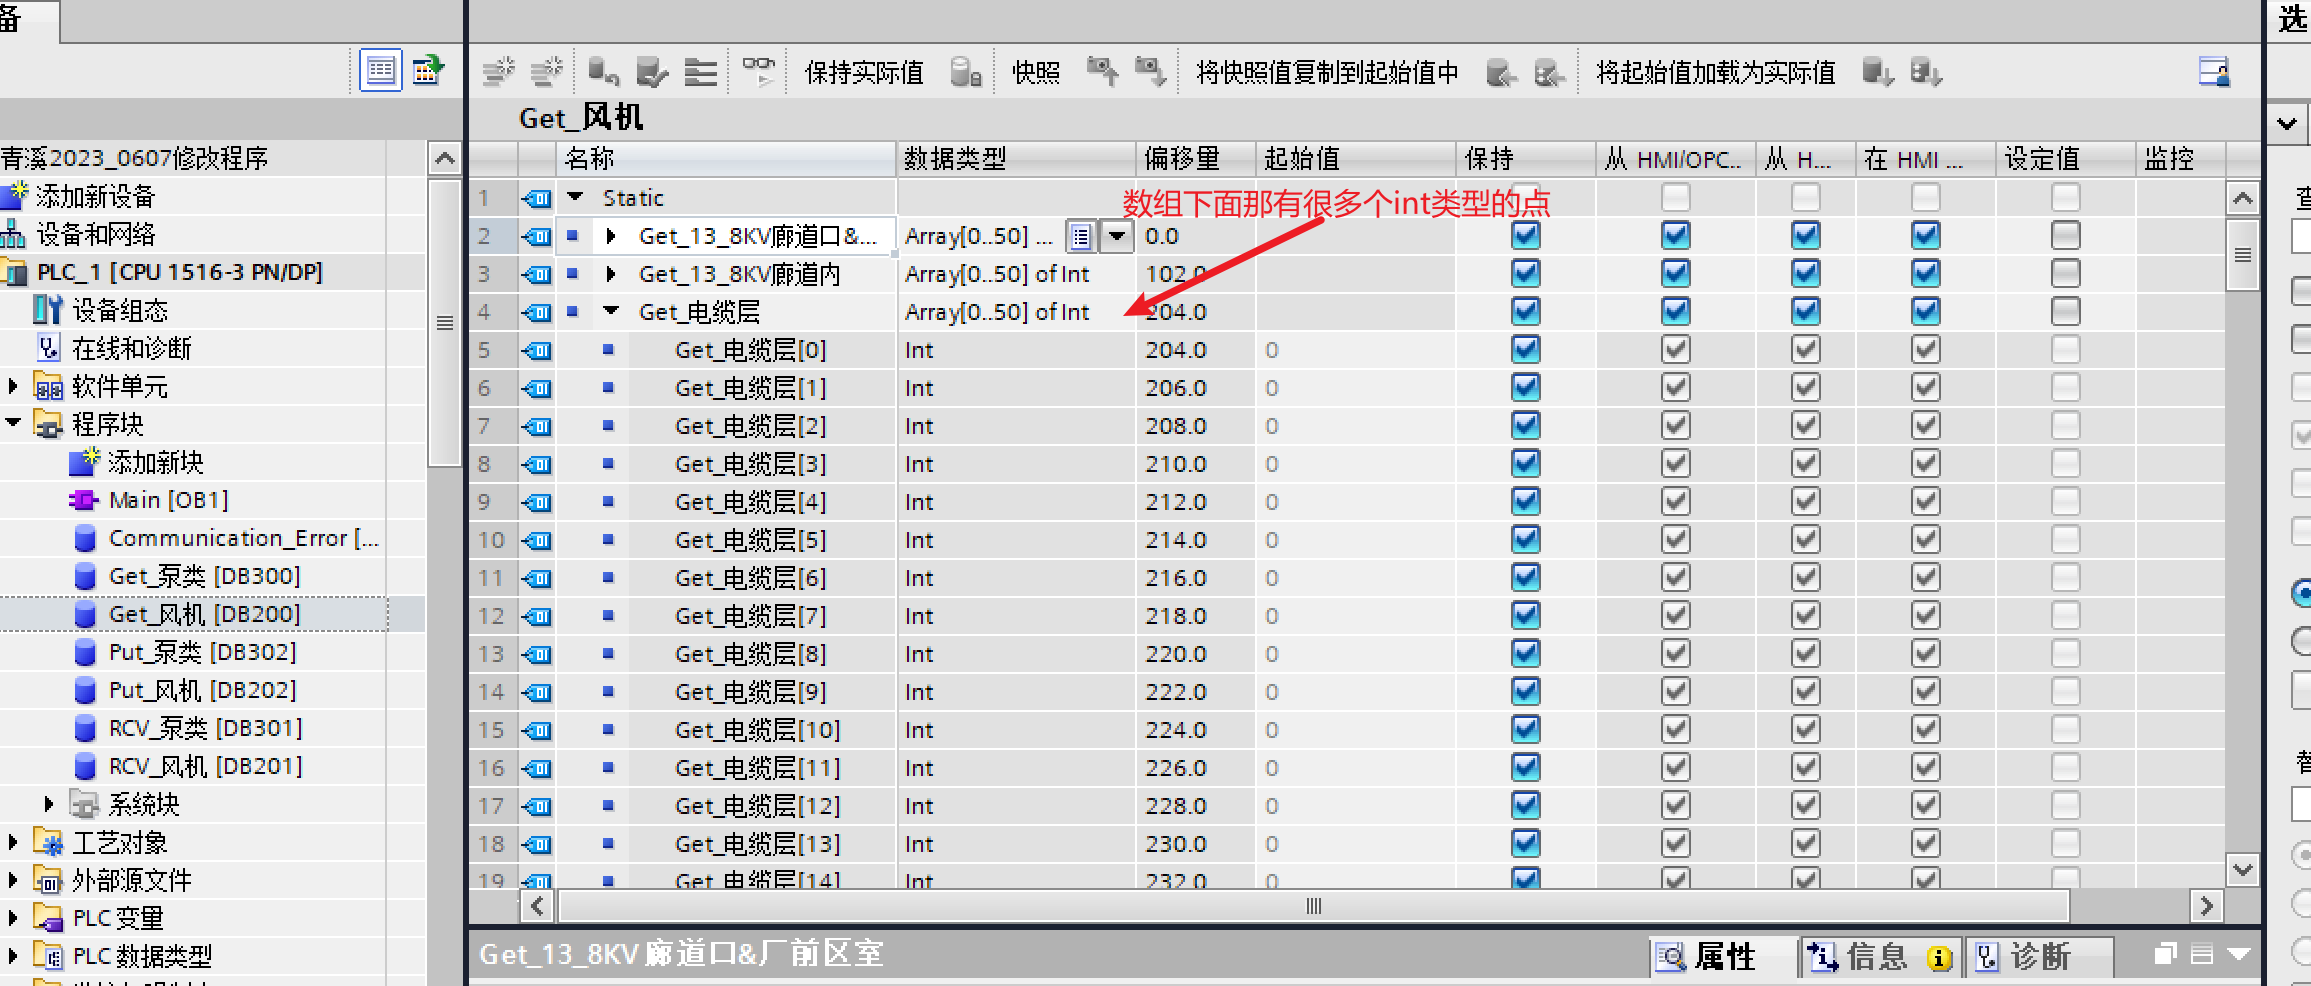Click the second icon after 快照
The image size is (2311, 986).
tap(1150, 72)
